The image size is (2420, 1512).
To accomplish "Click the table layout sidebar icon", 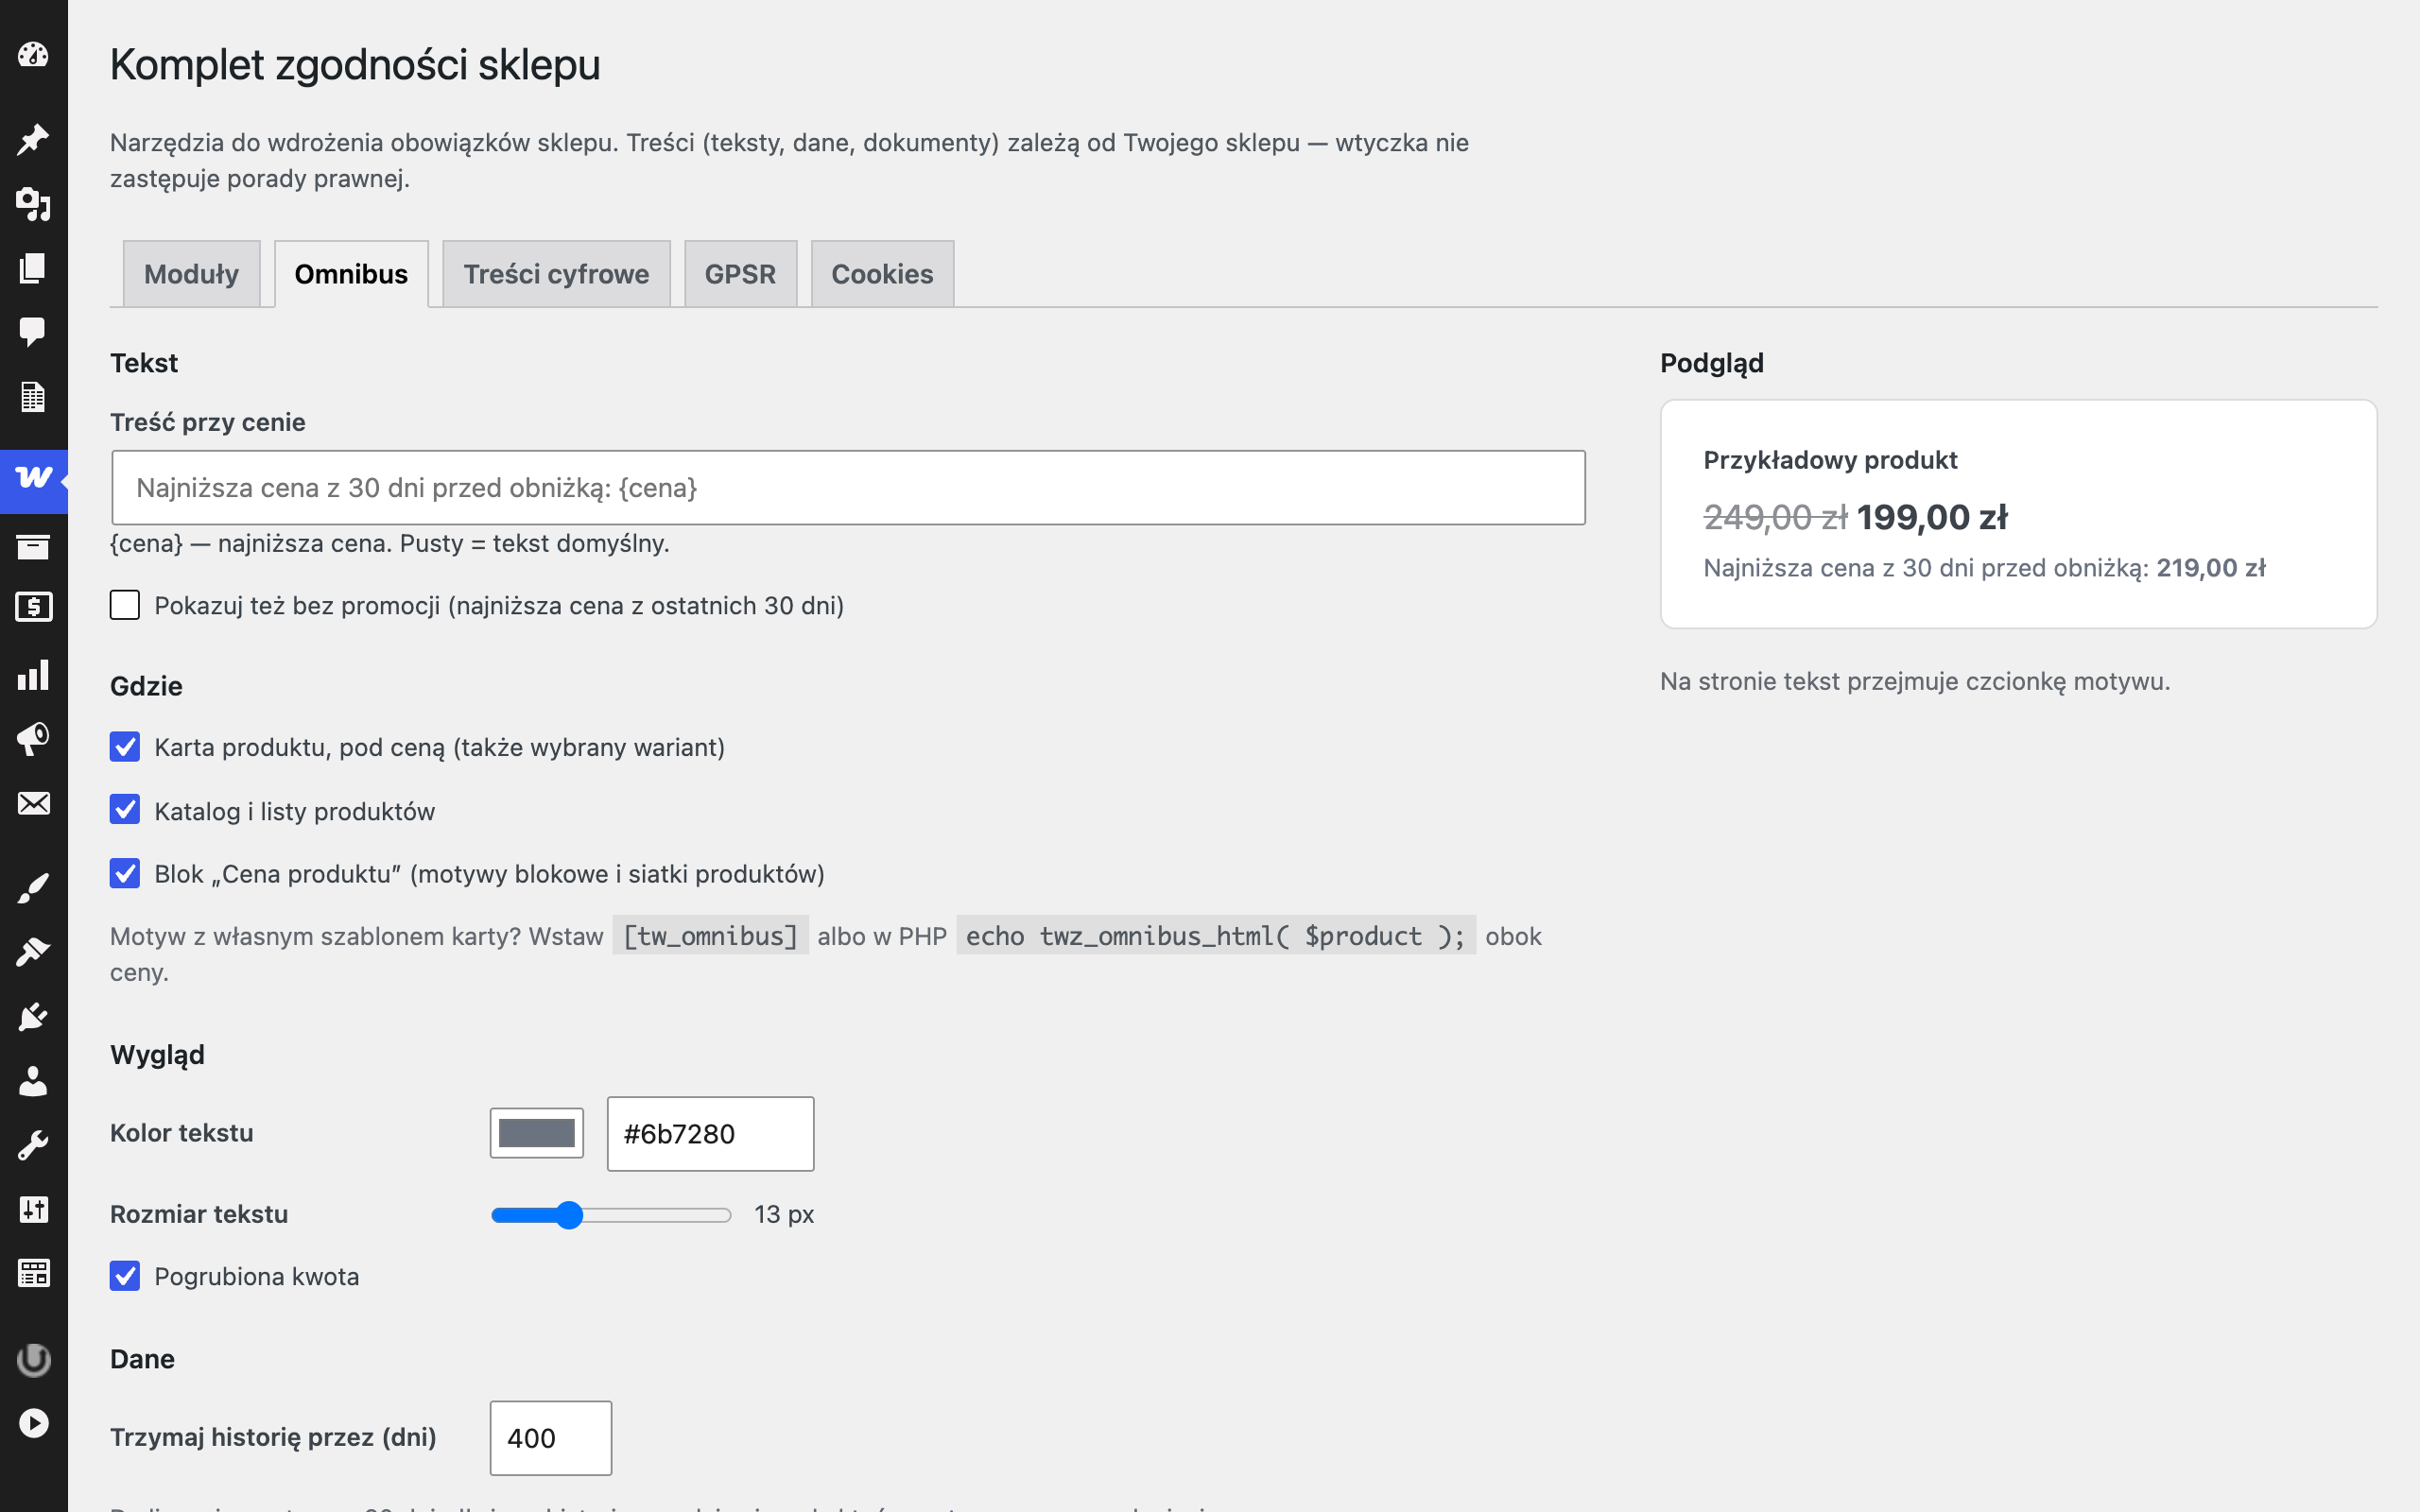I will pyautogui.click(x=33, y=1273).
